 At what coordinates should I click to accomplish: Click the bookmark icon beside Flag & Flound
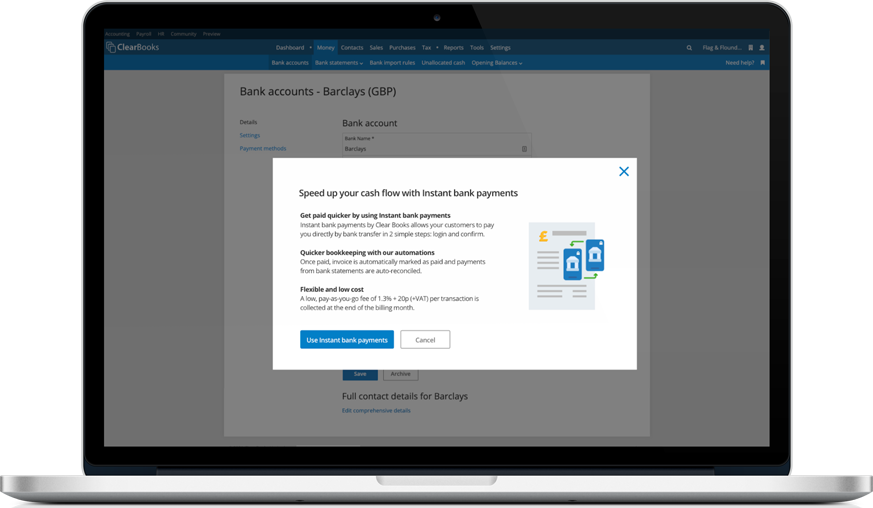(751, 48)
